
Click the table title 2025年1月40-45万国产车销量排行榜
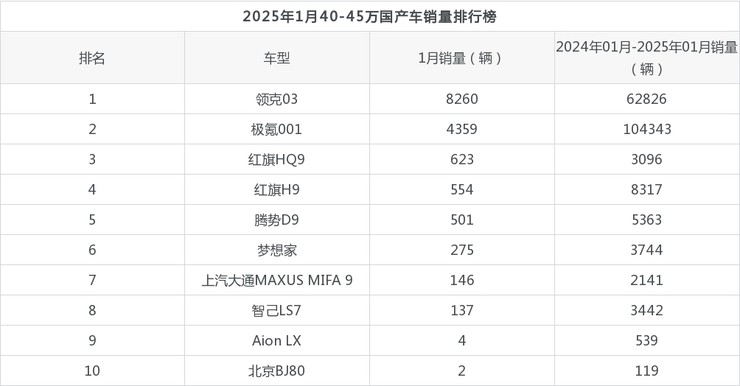(x=370, y=17)
